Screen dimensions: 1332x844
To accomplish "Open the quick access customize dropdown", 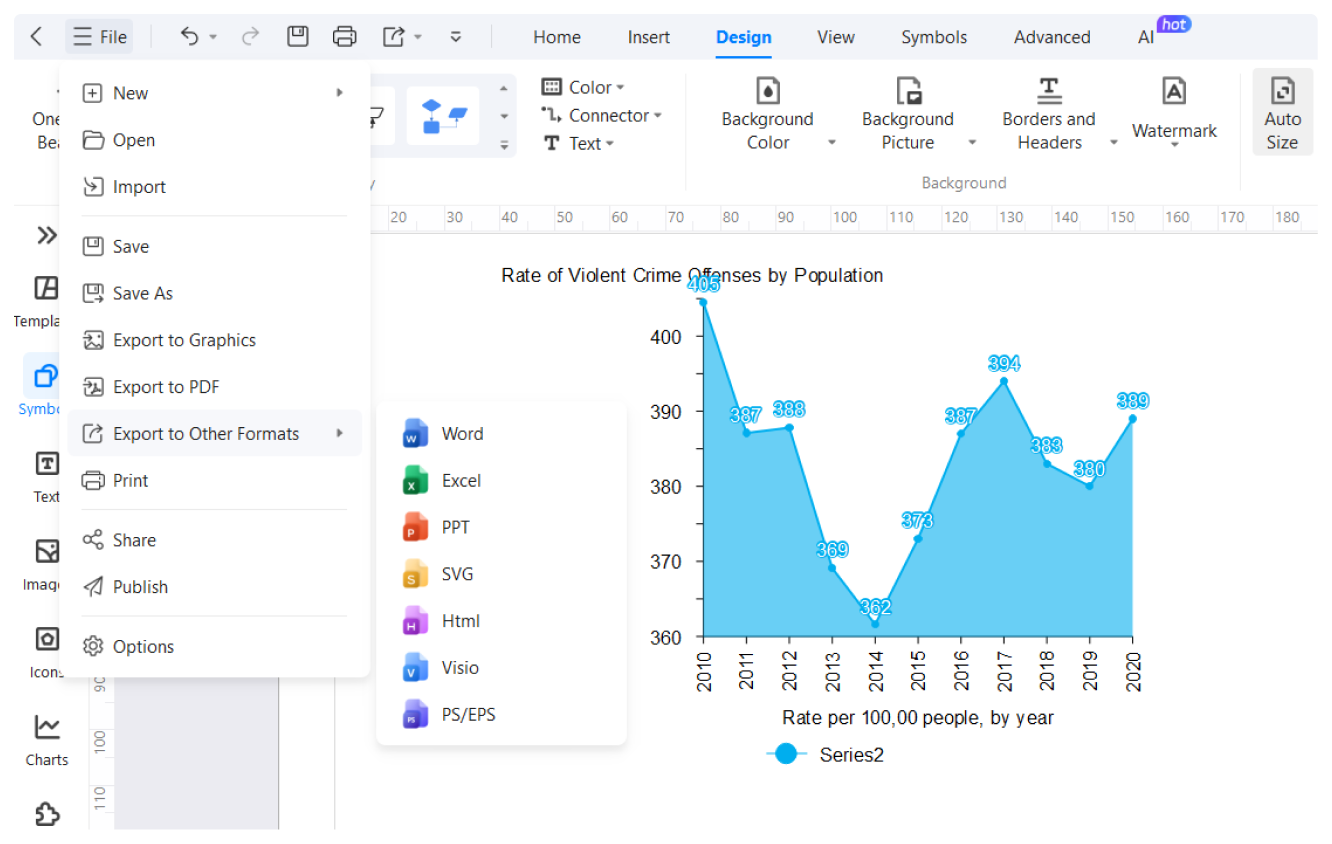I will click(455, 37).
